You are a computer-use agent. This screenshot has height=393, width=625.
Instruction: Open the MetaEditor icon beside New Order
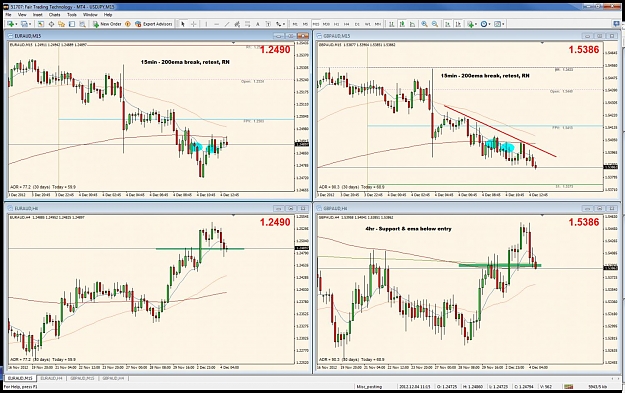point(128,24)
